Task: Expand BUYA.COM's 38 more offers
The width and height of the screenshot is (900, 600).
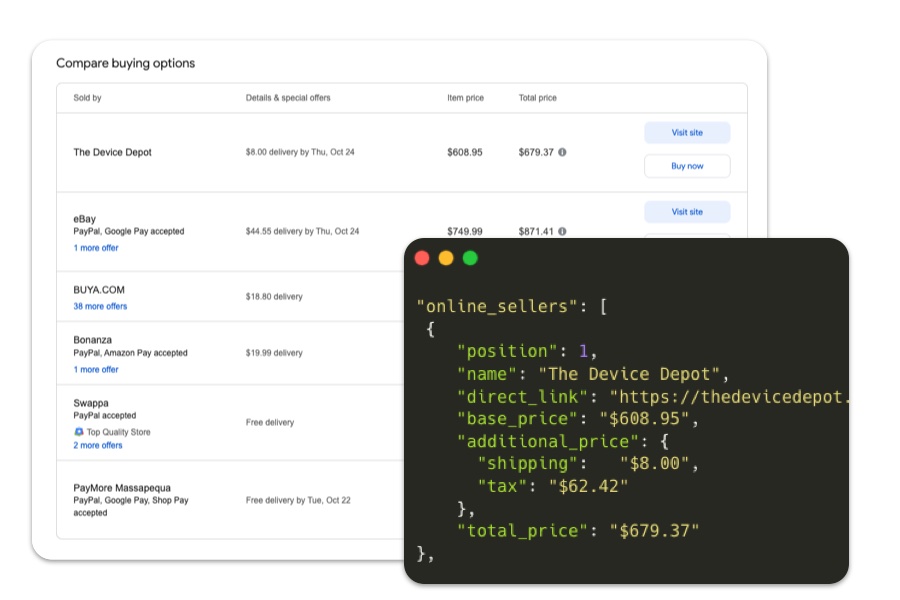Action: 100,306
